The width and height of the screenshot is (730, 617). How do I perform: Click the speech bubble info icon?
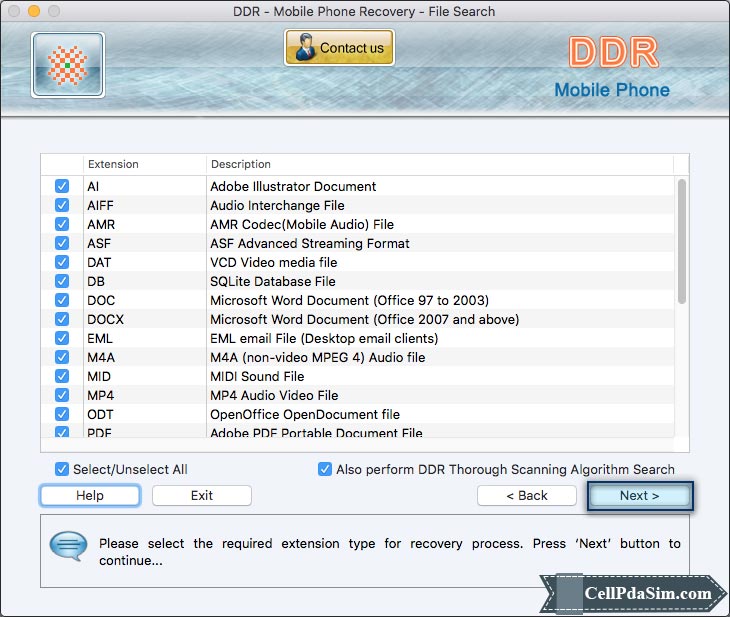pyautogui.click(x=69, y=546)
